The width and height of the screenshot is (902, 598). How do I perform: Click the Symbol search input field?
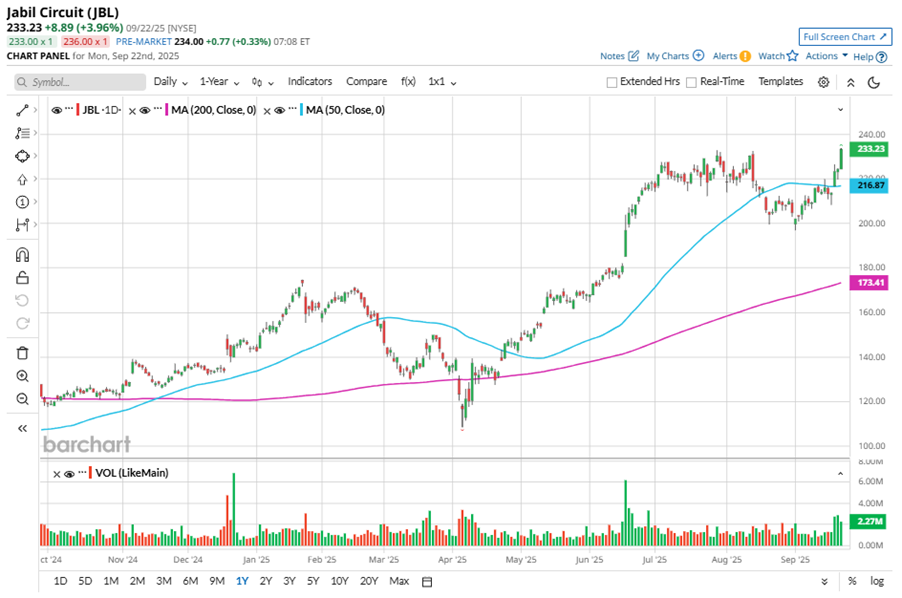pos(75,82)
